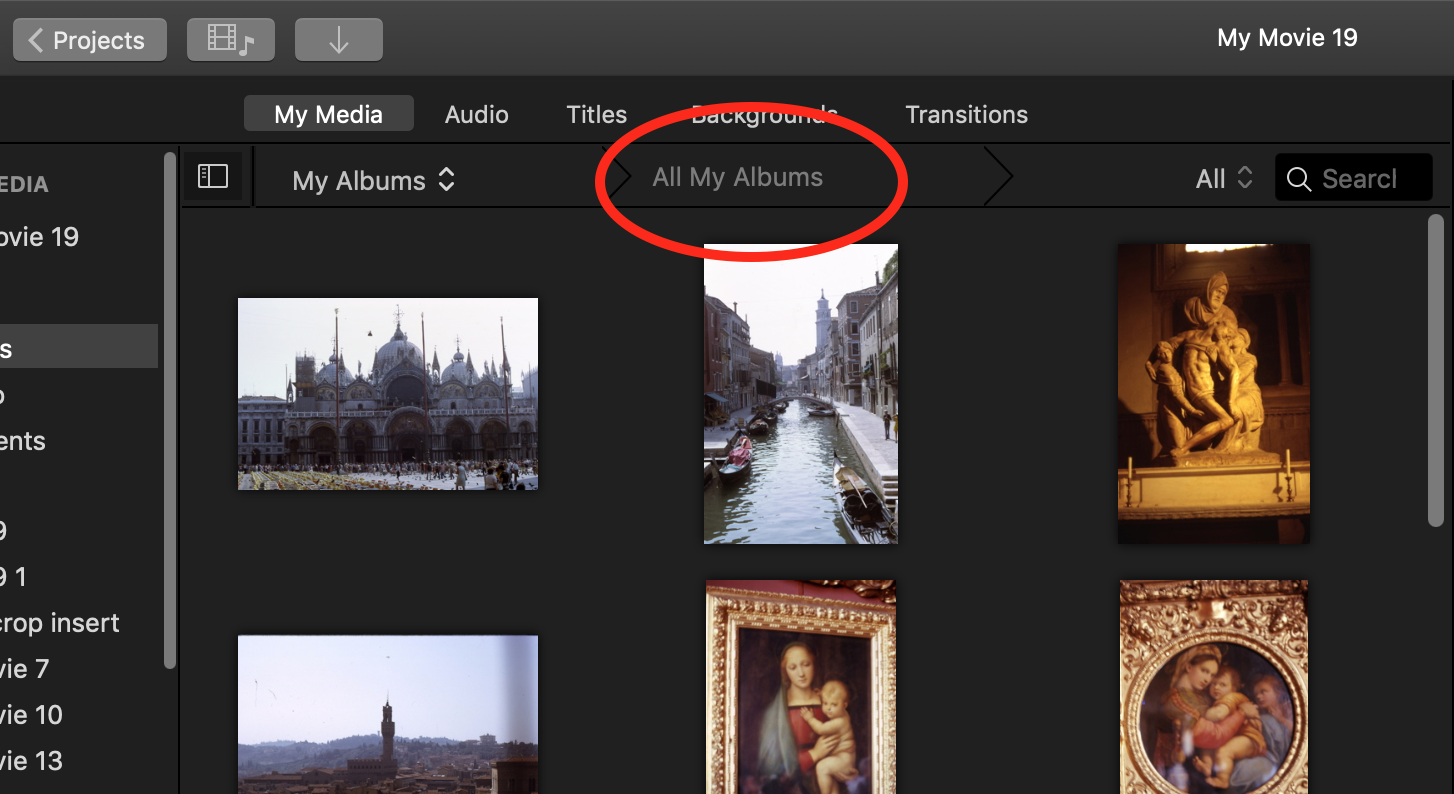Choose the rectangular-framed Madonna painting photo
The image size is (1454, 794).
coord(801,687)
